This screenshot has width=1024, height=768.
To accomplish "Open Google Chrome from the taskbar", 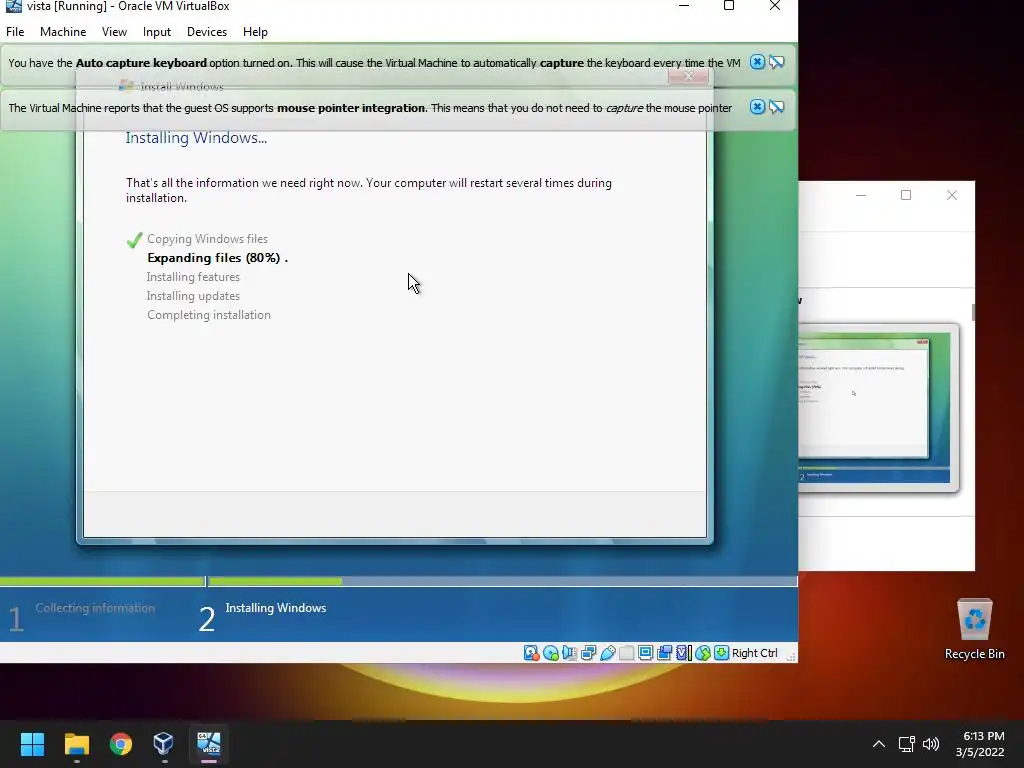I will [x=121, y=744].
